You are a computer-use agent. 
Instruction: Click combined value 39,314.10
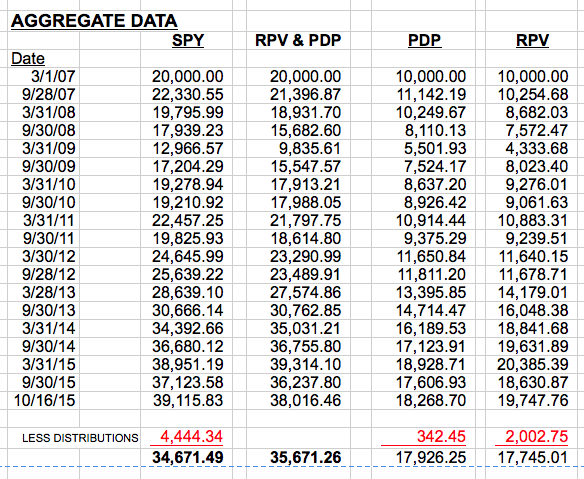305,364
